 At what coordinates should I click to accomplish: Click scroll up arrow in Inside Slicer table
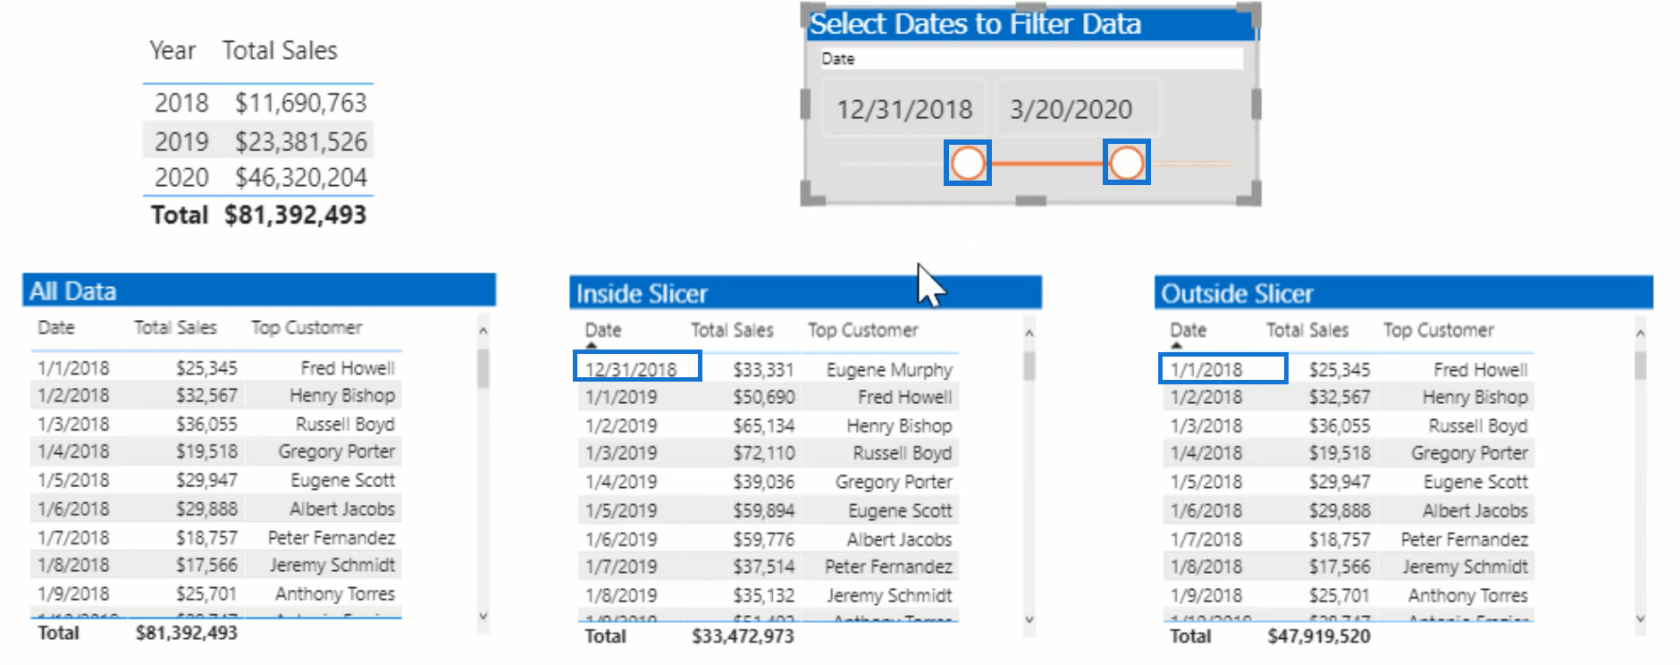click(1029, 333)
